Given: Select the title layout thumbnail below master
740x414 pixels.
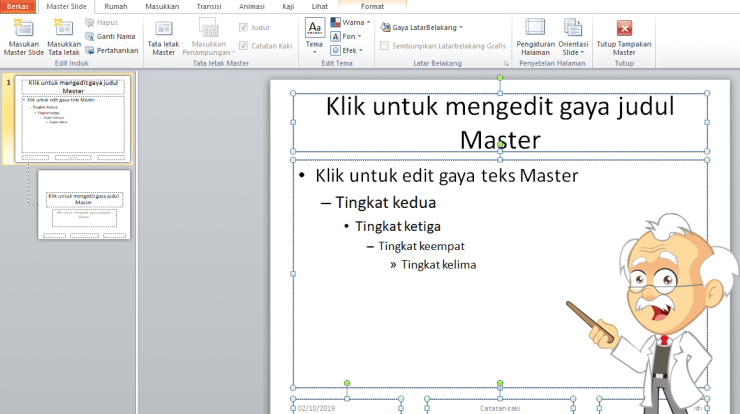Looking at the screenshot, I should (84, 204).
